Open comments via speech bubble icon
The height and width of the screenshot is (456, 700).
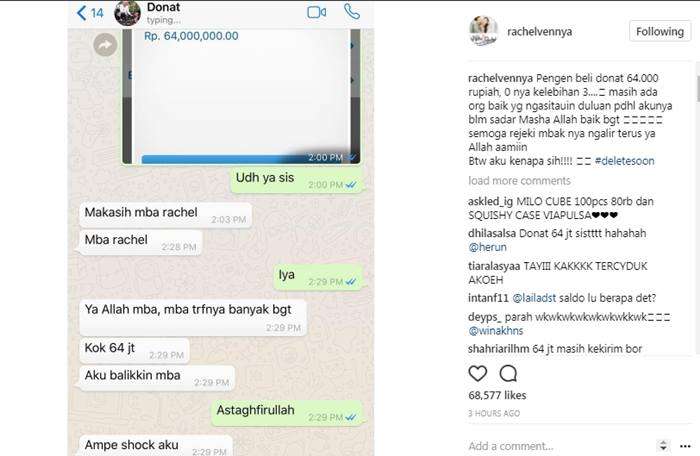(x=508, y=373)
